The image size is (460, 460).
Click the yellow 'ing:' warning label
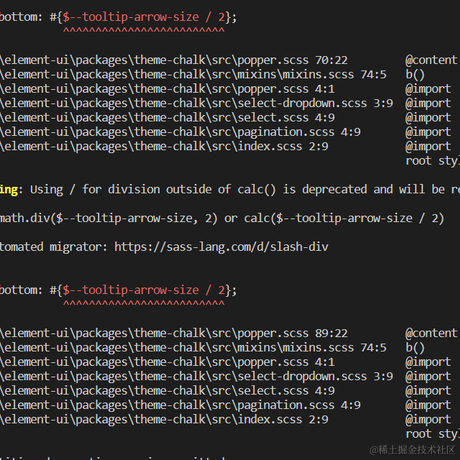click(11, 190)
